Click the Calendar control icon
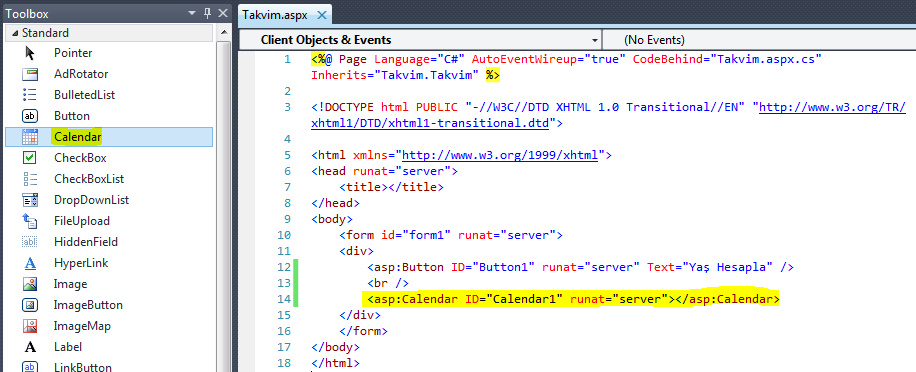 point(30,137)
